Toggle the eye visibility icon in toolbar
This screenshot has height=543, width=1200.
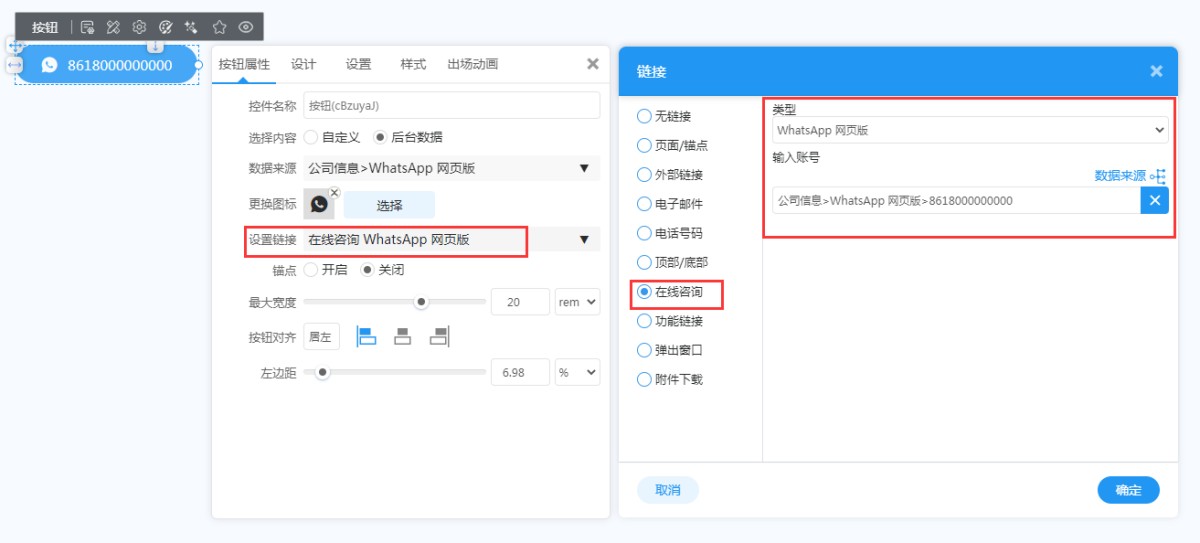(x=246, y=27)
